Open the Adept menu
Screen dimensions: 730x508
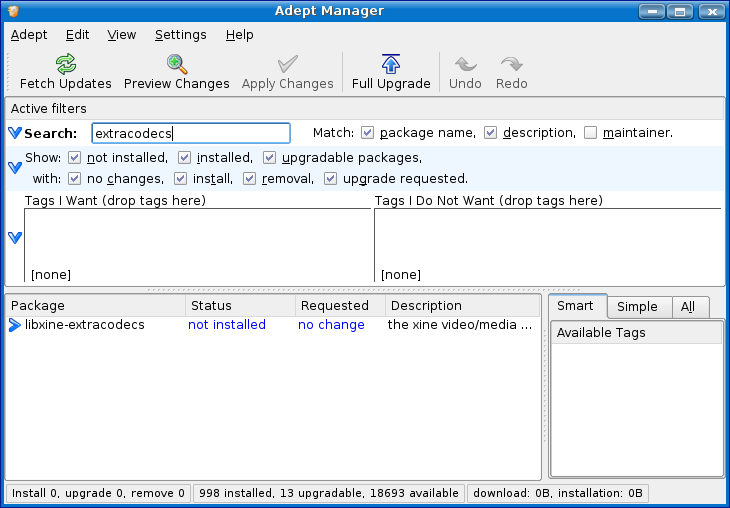[x=29, y=35]
